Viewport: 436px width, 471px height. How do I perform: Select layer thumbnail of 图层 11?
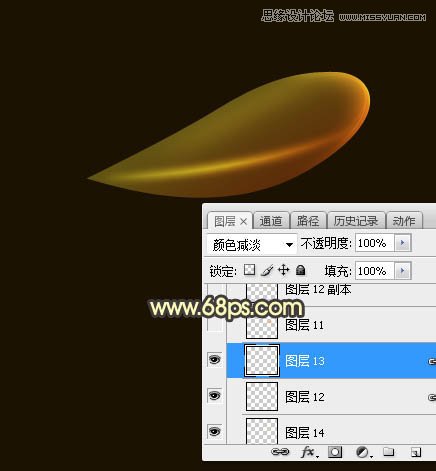click(262, 324)
